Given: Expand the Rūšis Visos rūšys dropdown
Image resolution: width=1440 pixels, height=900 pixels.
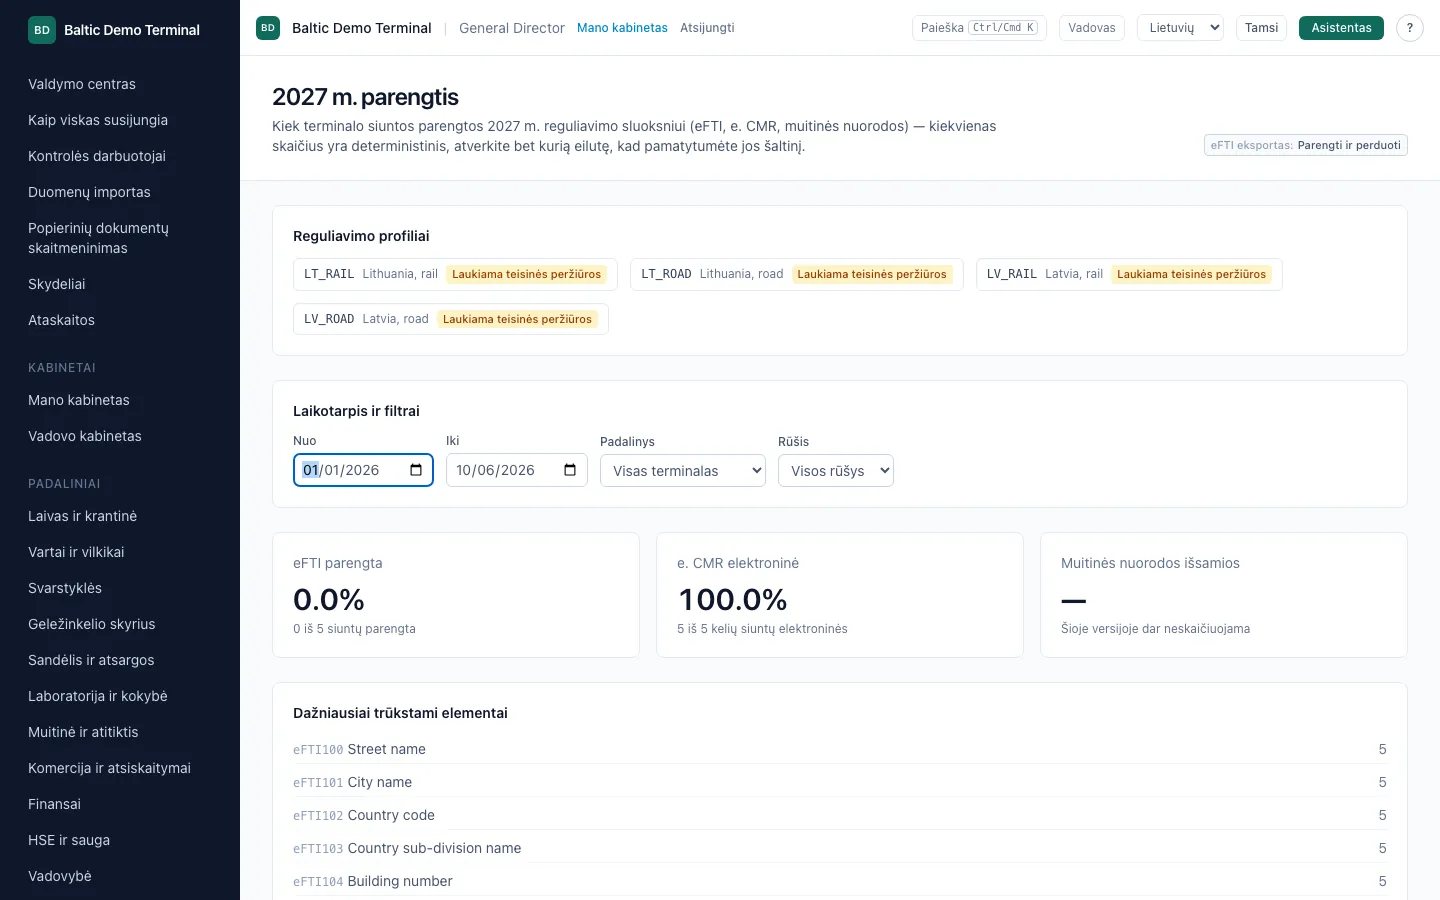Looking at the screenshot, I should tap(836, 471).
